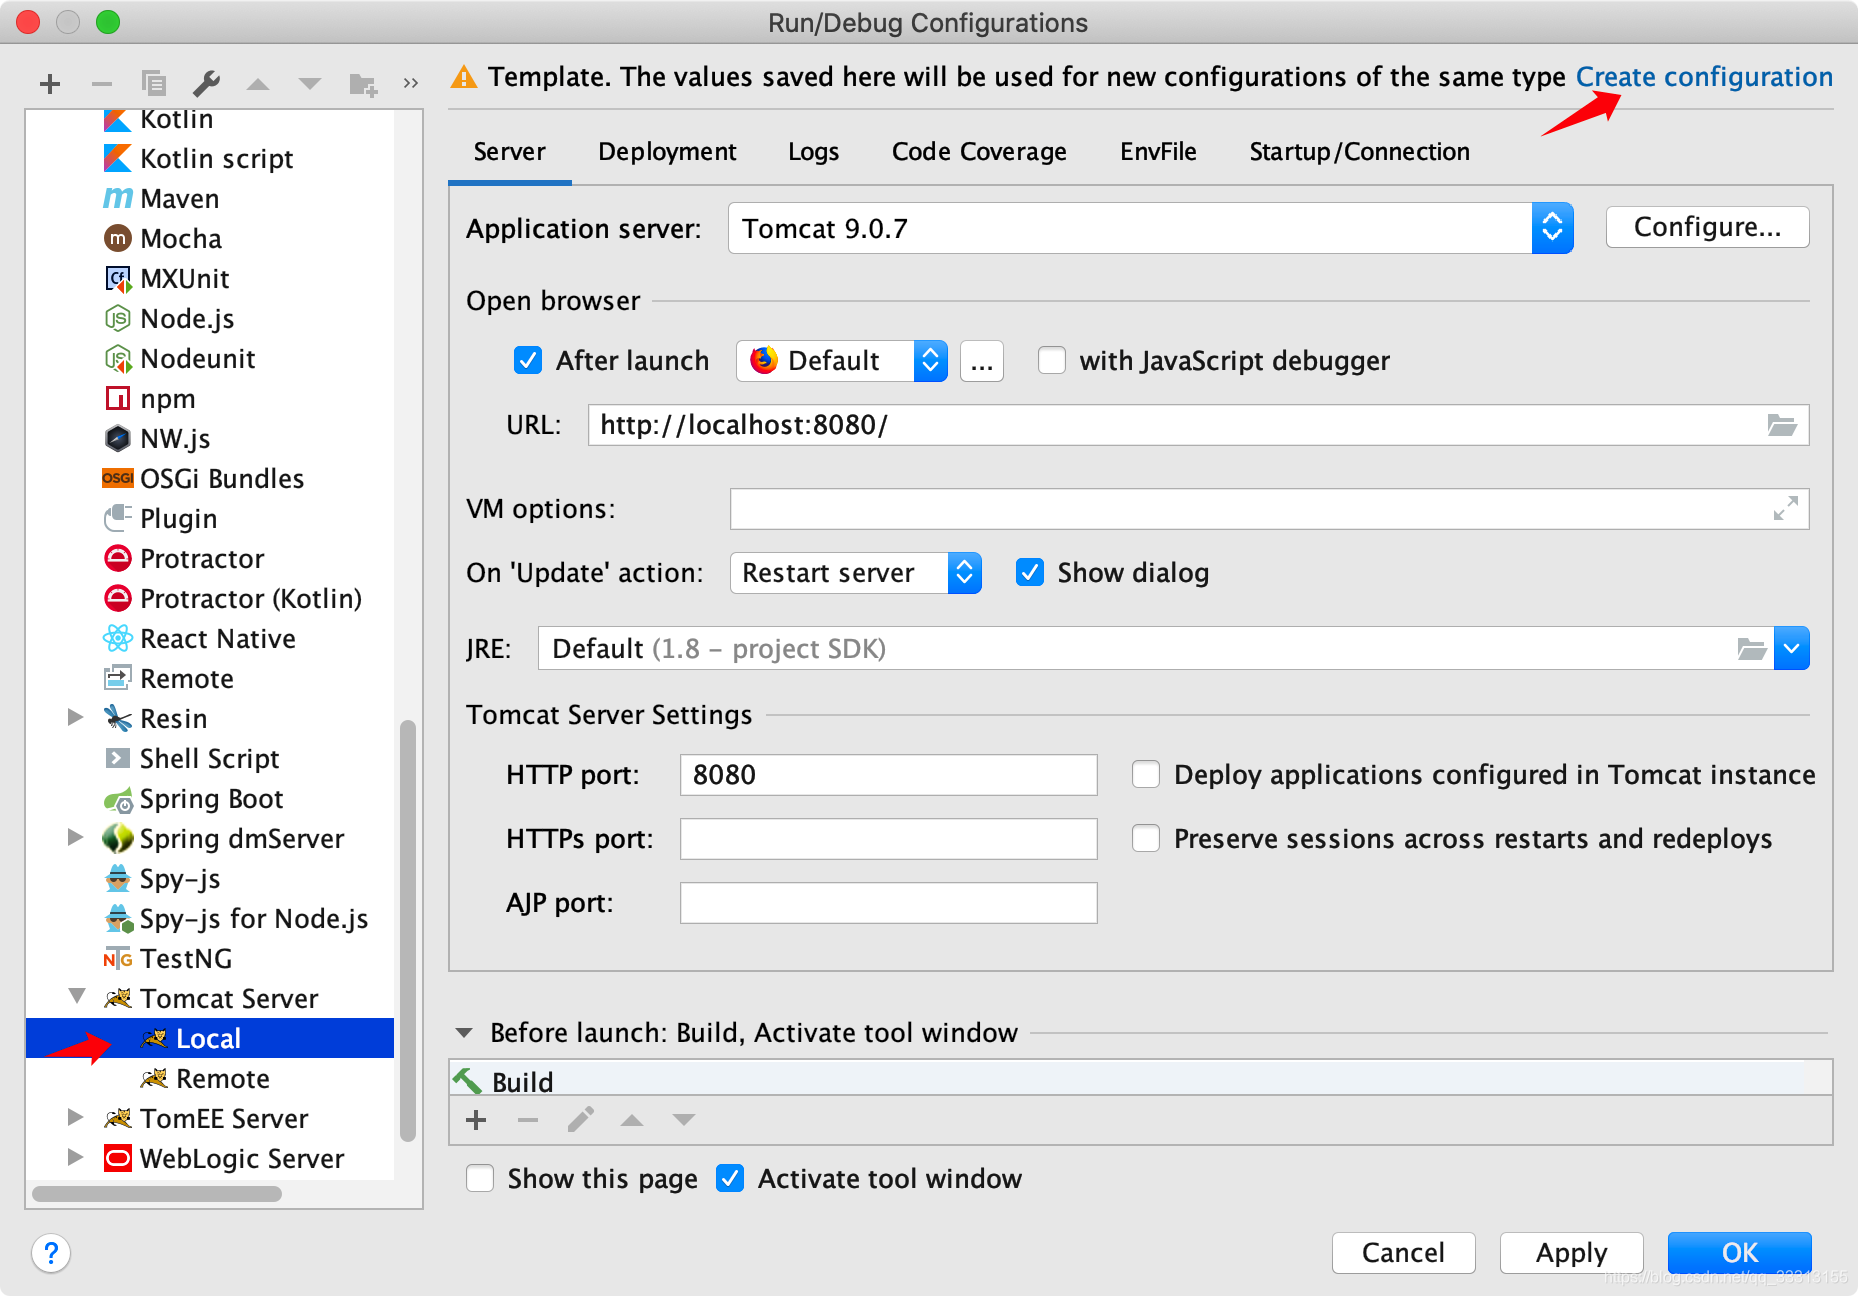Click the add before-launch task plus icon
Screen dimensions: 1858x1296
(x=476, y=1120)
